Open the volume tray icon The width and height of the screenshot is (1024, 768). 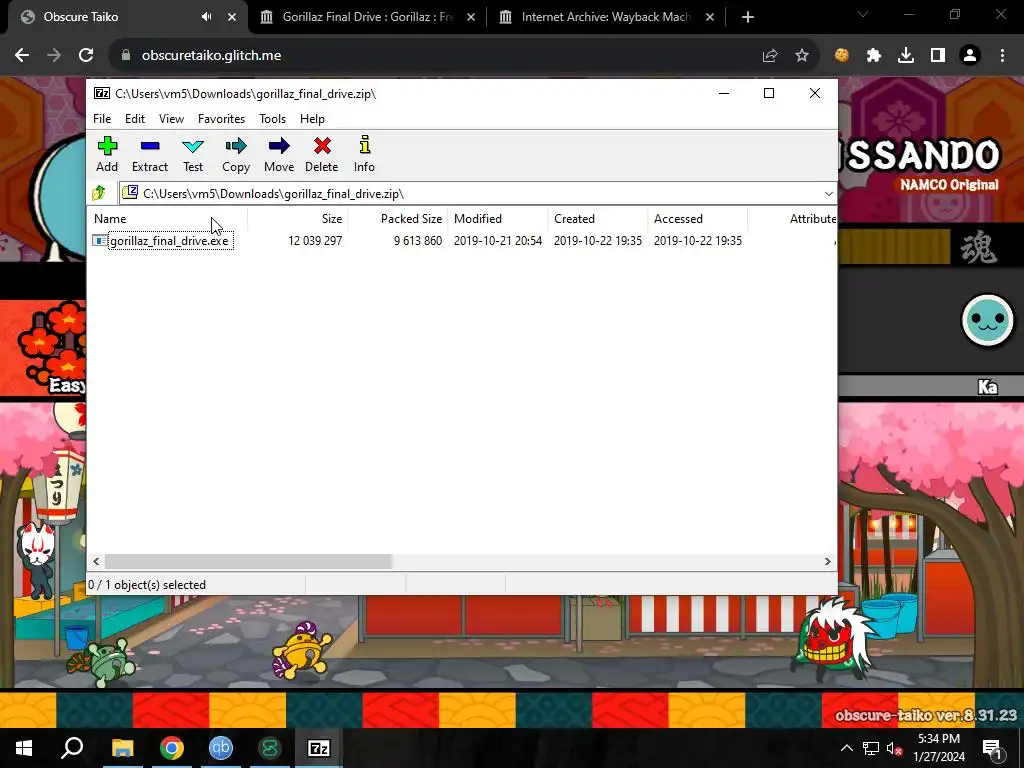[x=894, y=748]
